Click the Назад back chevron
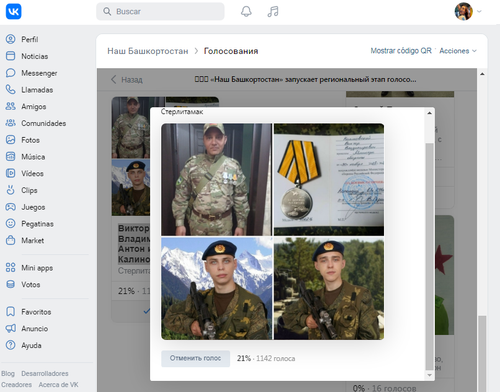The height and width of the screenshot is (392, 500). (114, 79)
